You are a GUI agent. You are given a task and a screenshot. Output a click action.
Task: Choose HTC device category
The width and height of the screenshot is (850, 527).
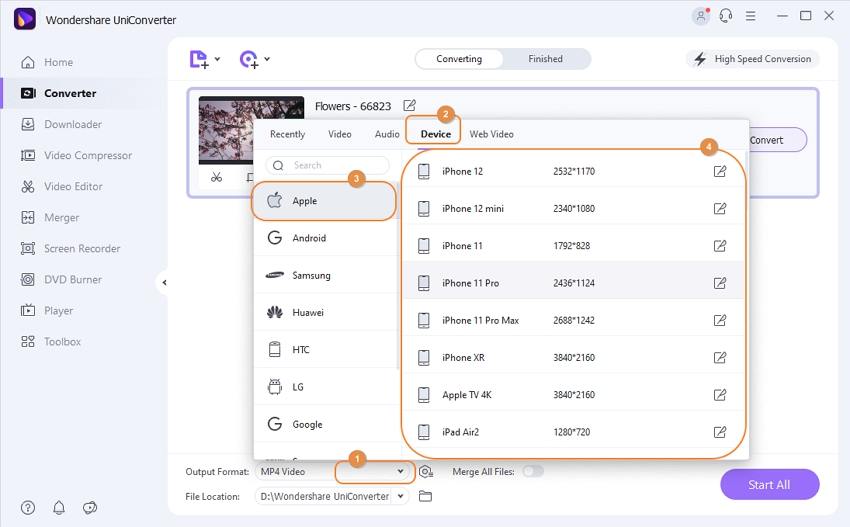coord(325,350)
